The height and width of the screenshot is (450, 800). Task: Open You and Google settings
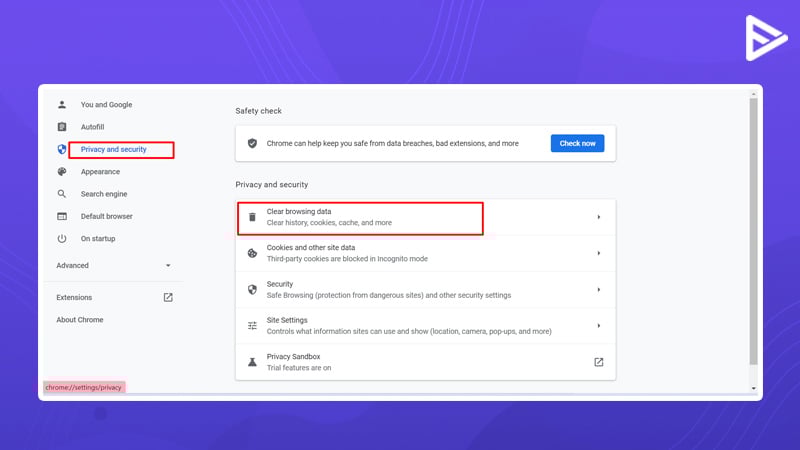point(106,105)
